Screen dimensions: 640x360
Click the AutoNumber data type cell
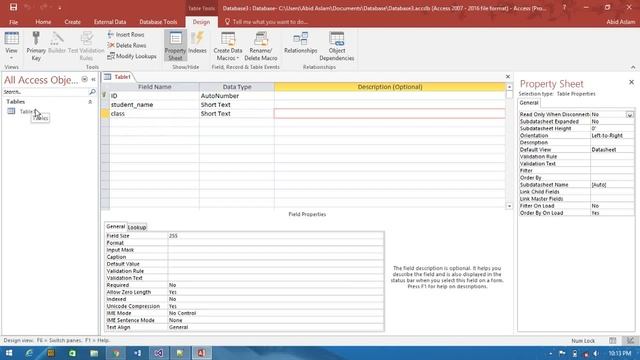pyautogui.click(x=237, y=96)
